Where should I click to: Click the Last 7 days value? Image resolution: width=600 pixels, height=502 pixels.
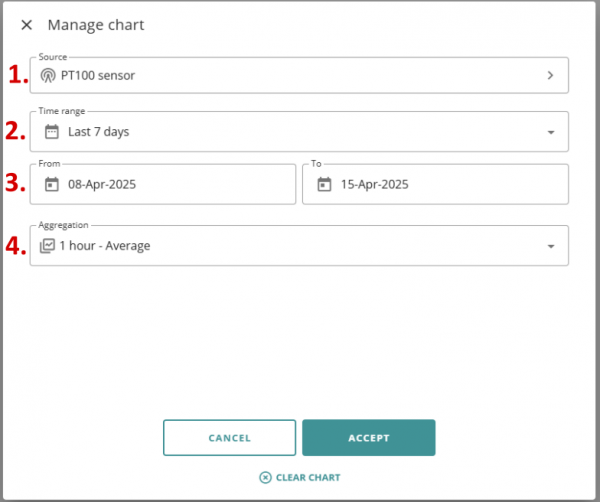click(x=98, y=131)
